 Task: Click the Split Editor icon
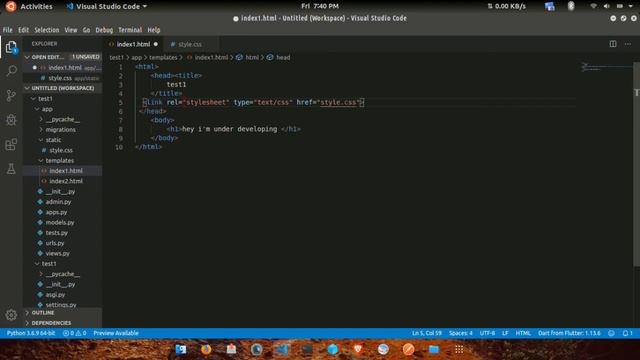coord(613,44)
